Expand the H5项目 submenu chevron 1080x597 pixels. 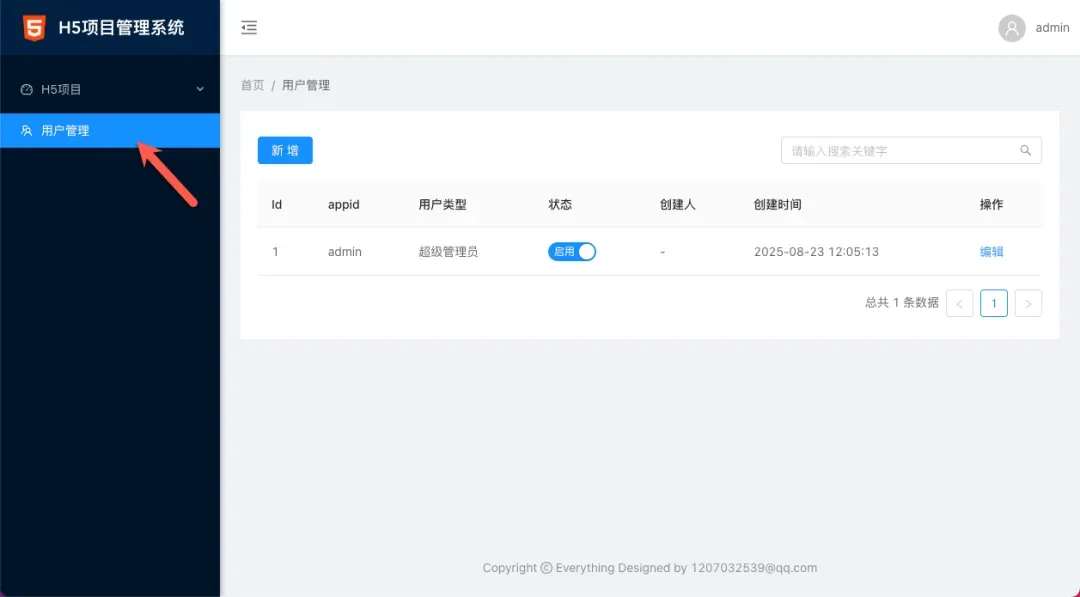(200, 90)
